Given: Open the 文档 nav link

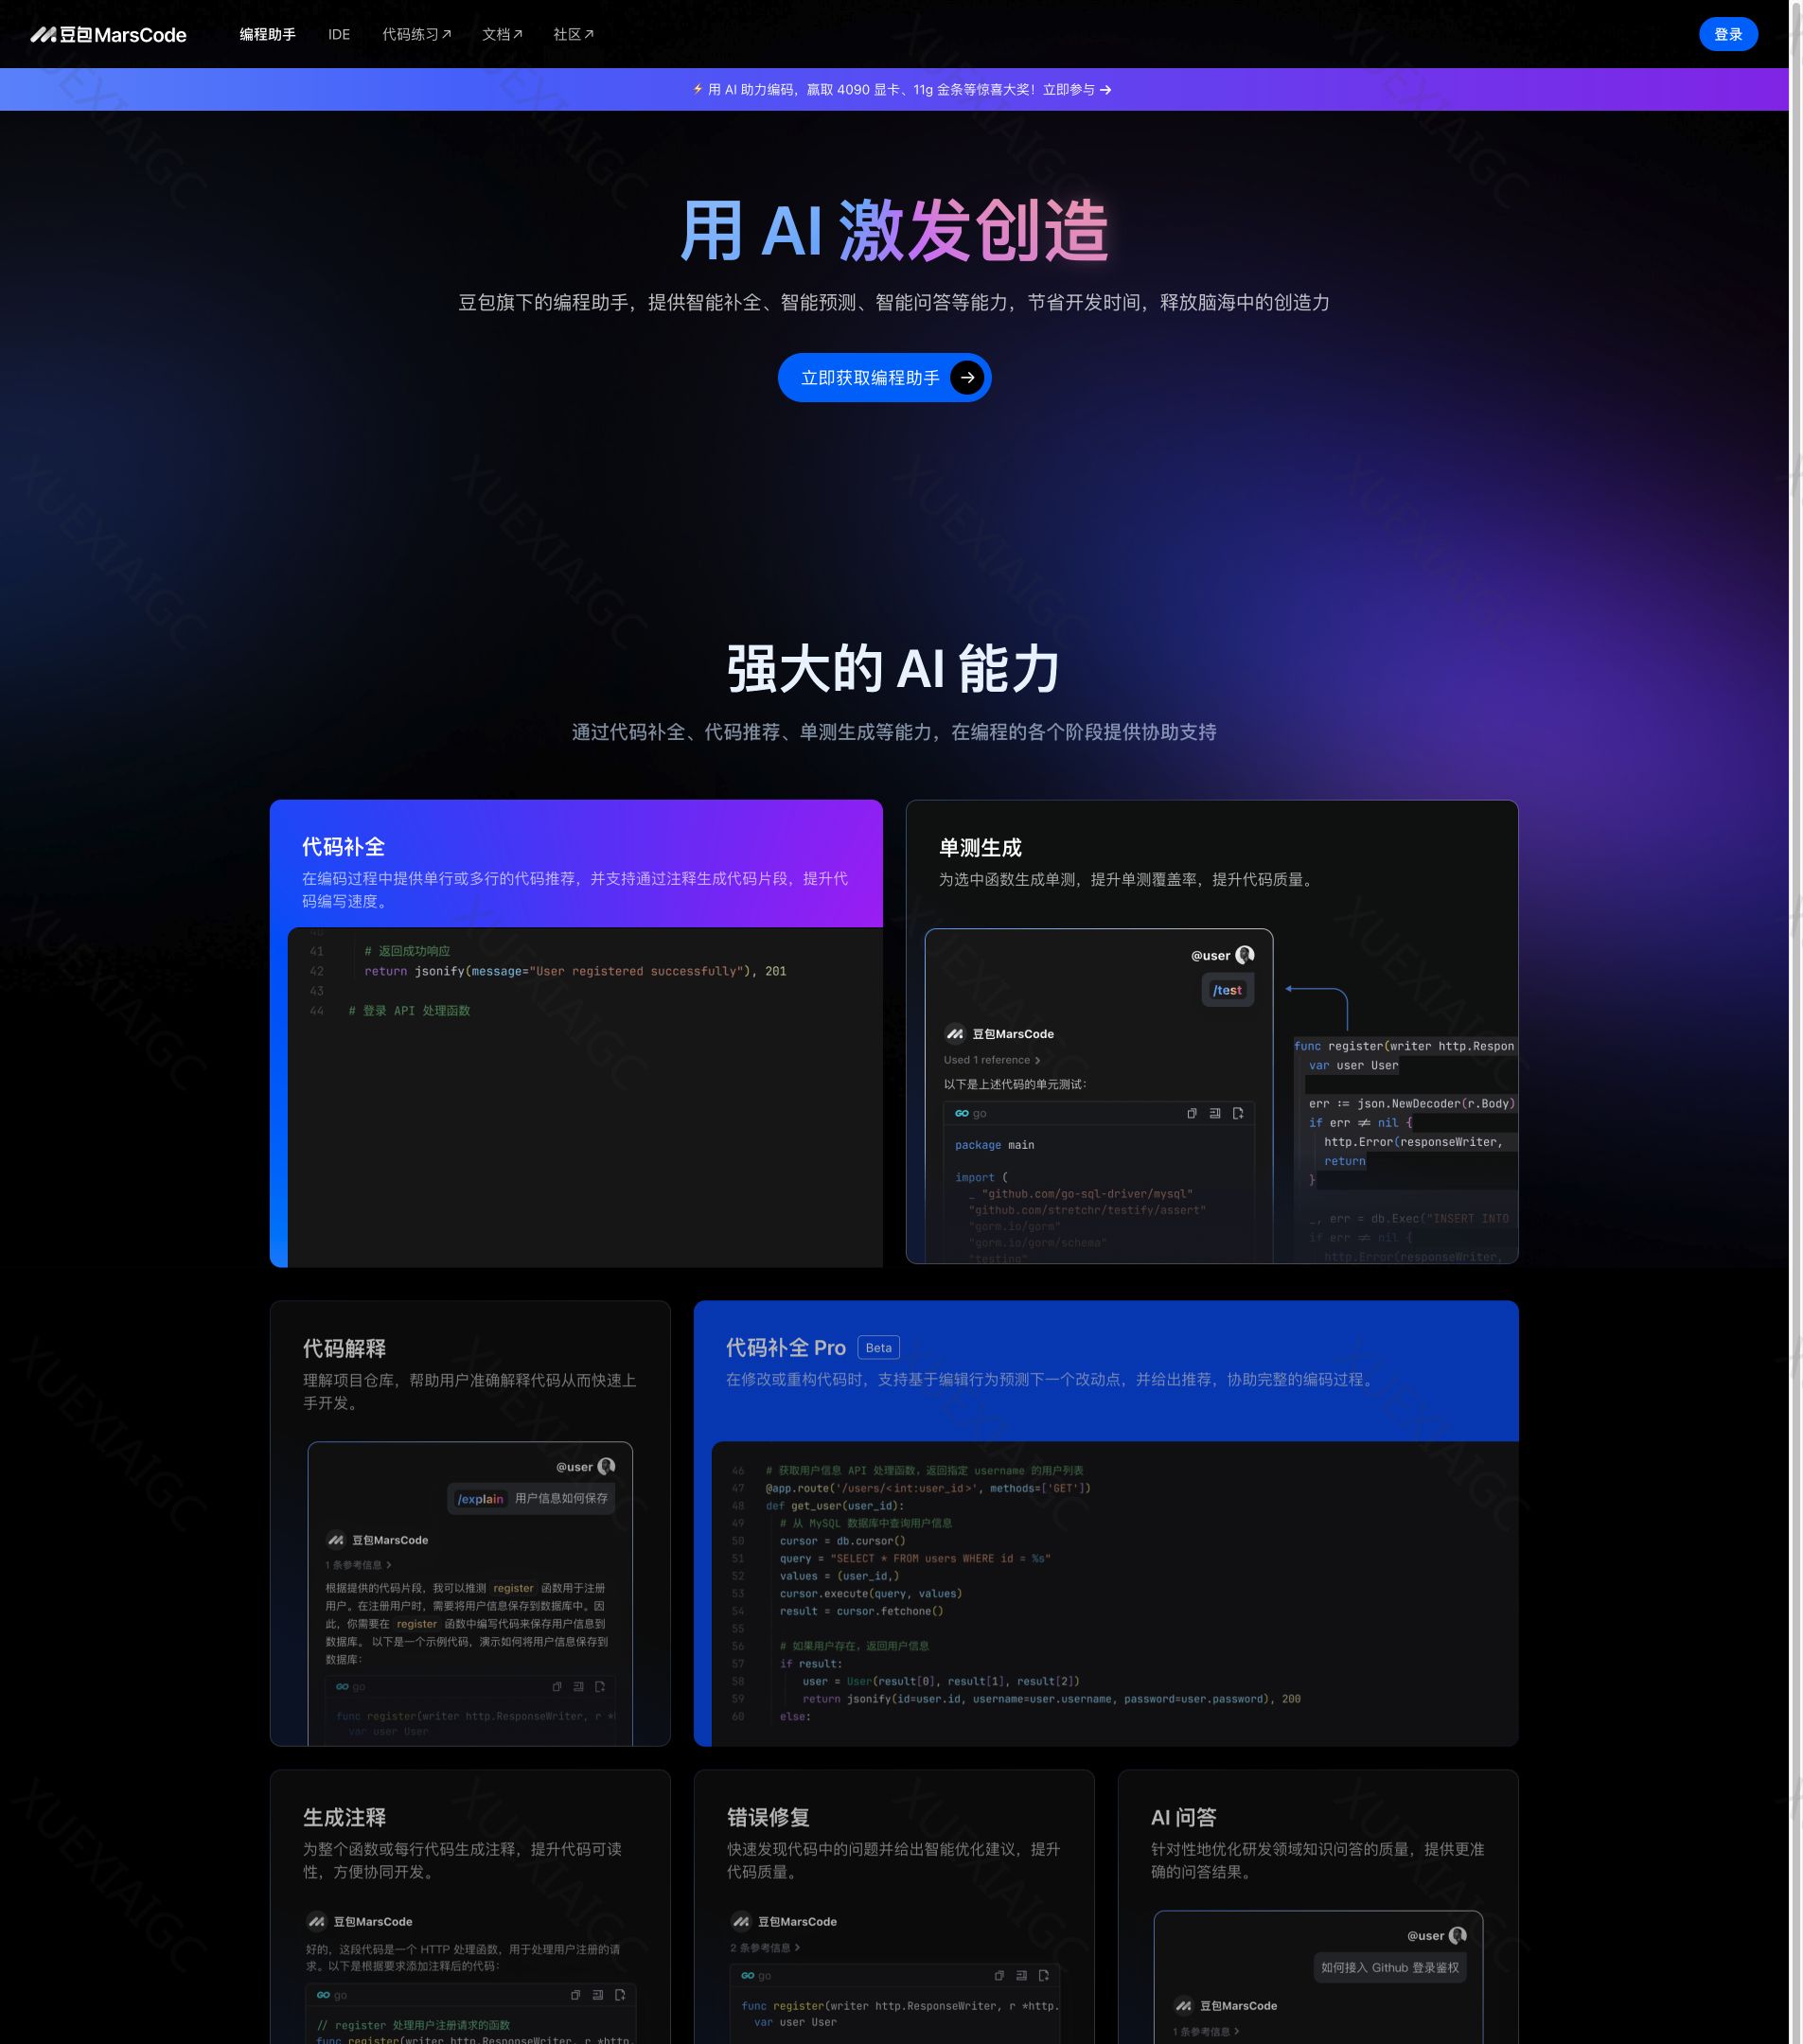Looking at the screenshot, I should (x=502, y=35).
